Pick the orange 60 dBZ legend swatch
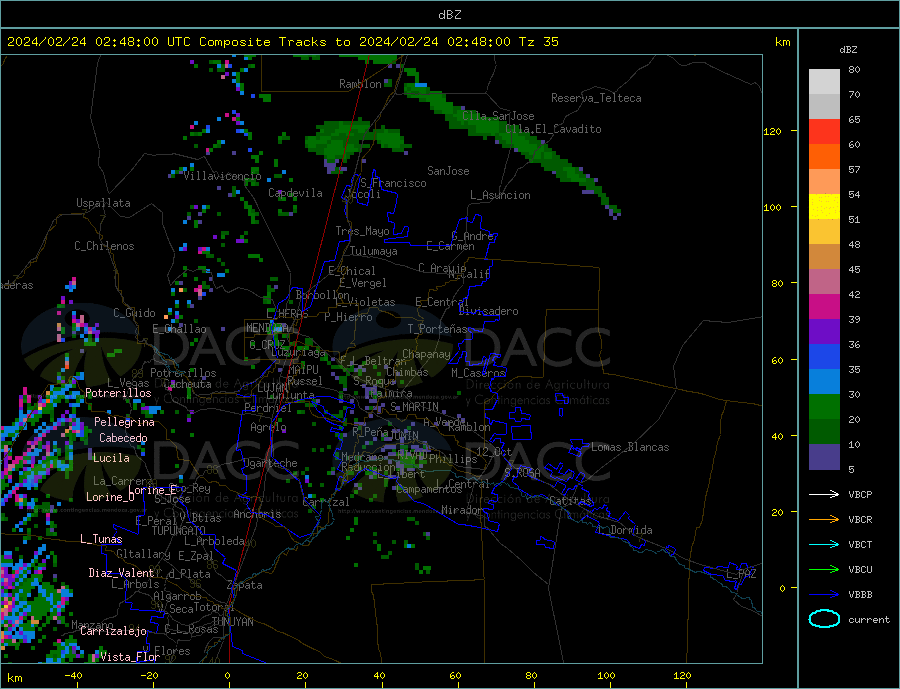 pos(824,157)
